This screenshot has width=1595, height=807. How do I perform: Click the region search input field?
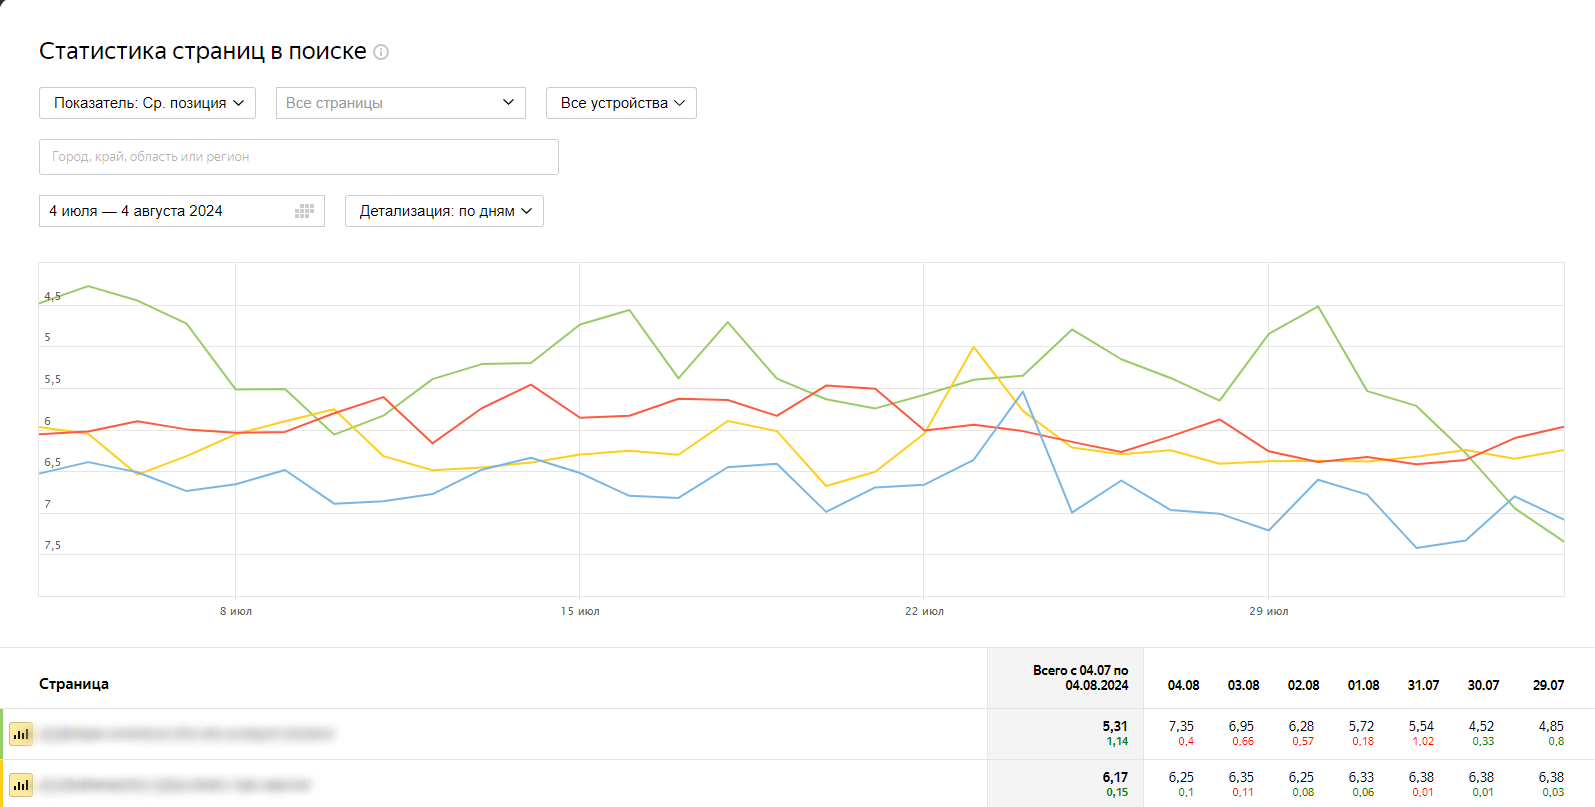coord(298,157)
